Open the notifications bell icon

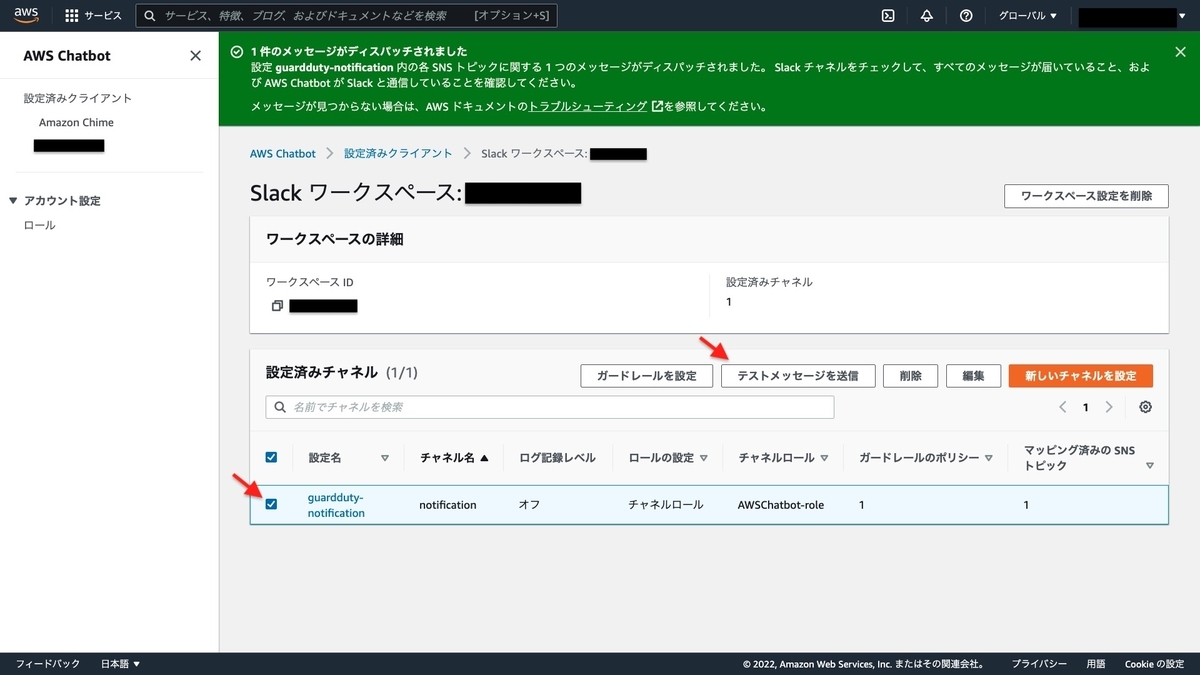pyautogui.click(x=926, y=15)
